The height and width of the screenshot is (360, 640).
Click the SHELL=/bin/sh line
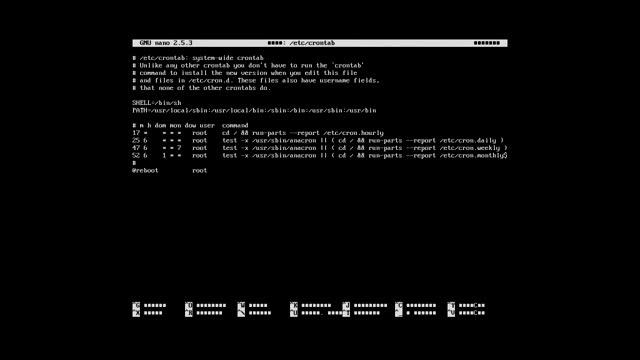click(x=157, y=103)
